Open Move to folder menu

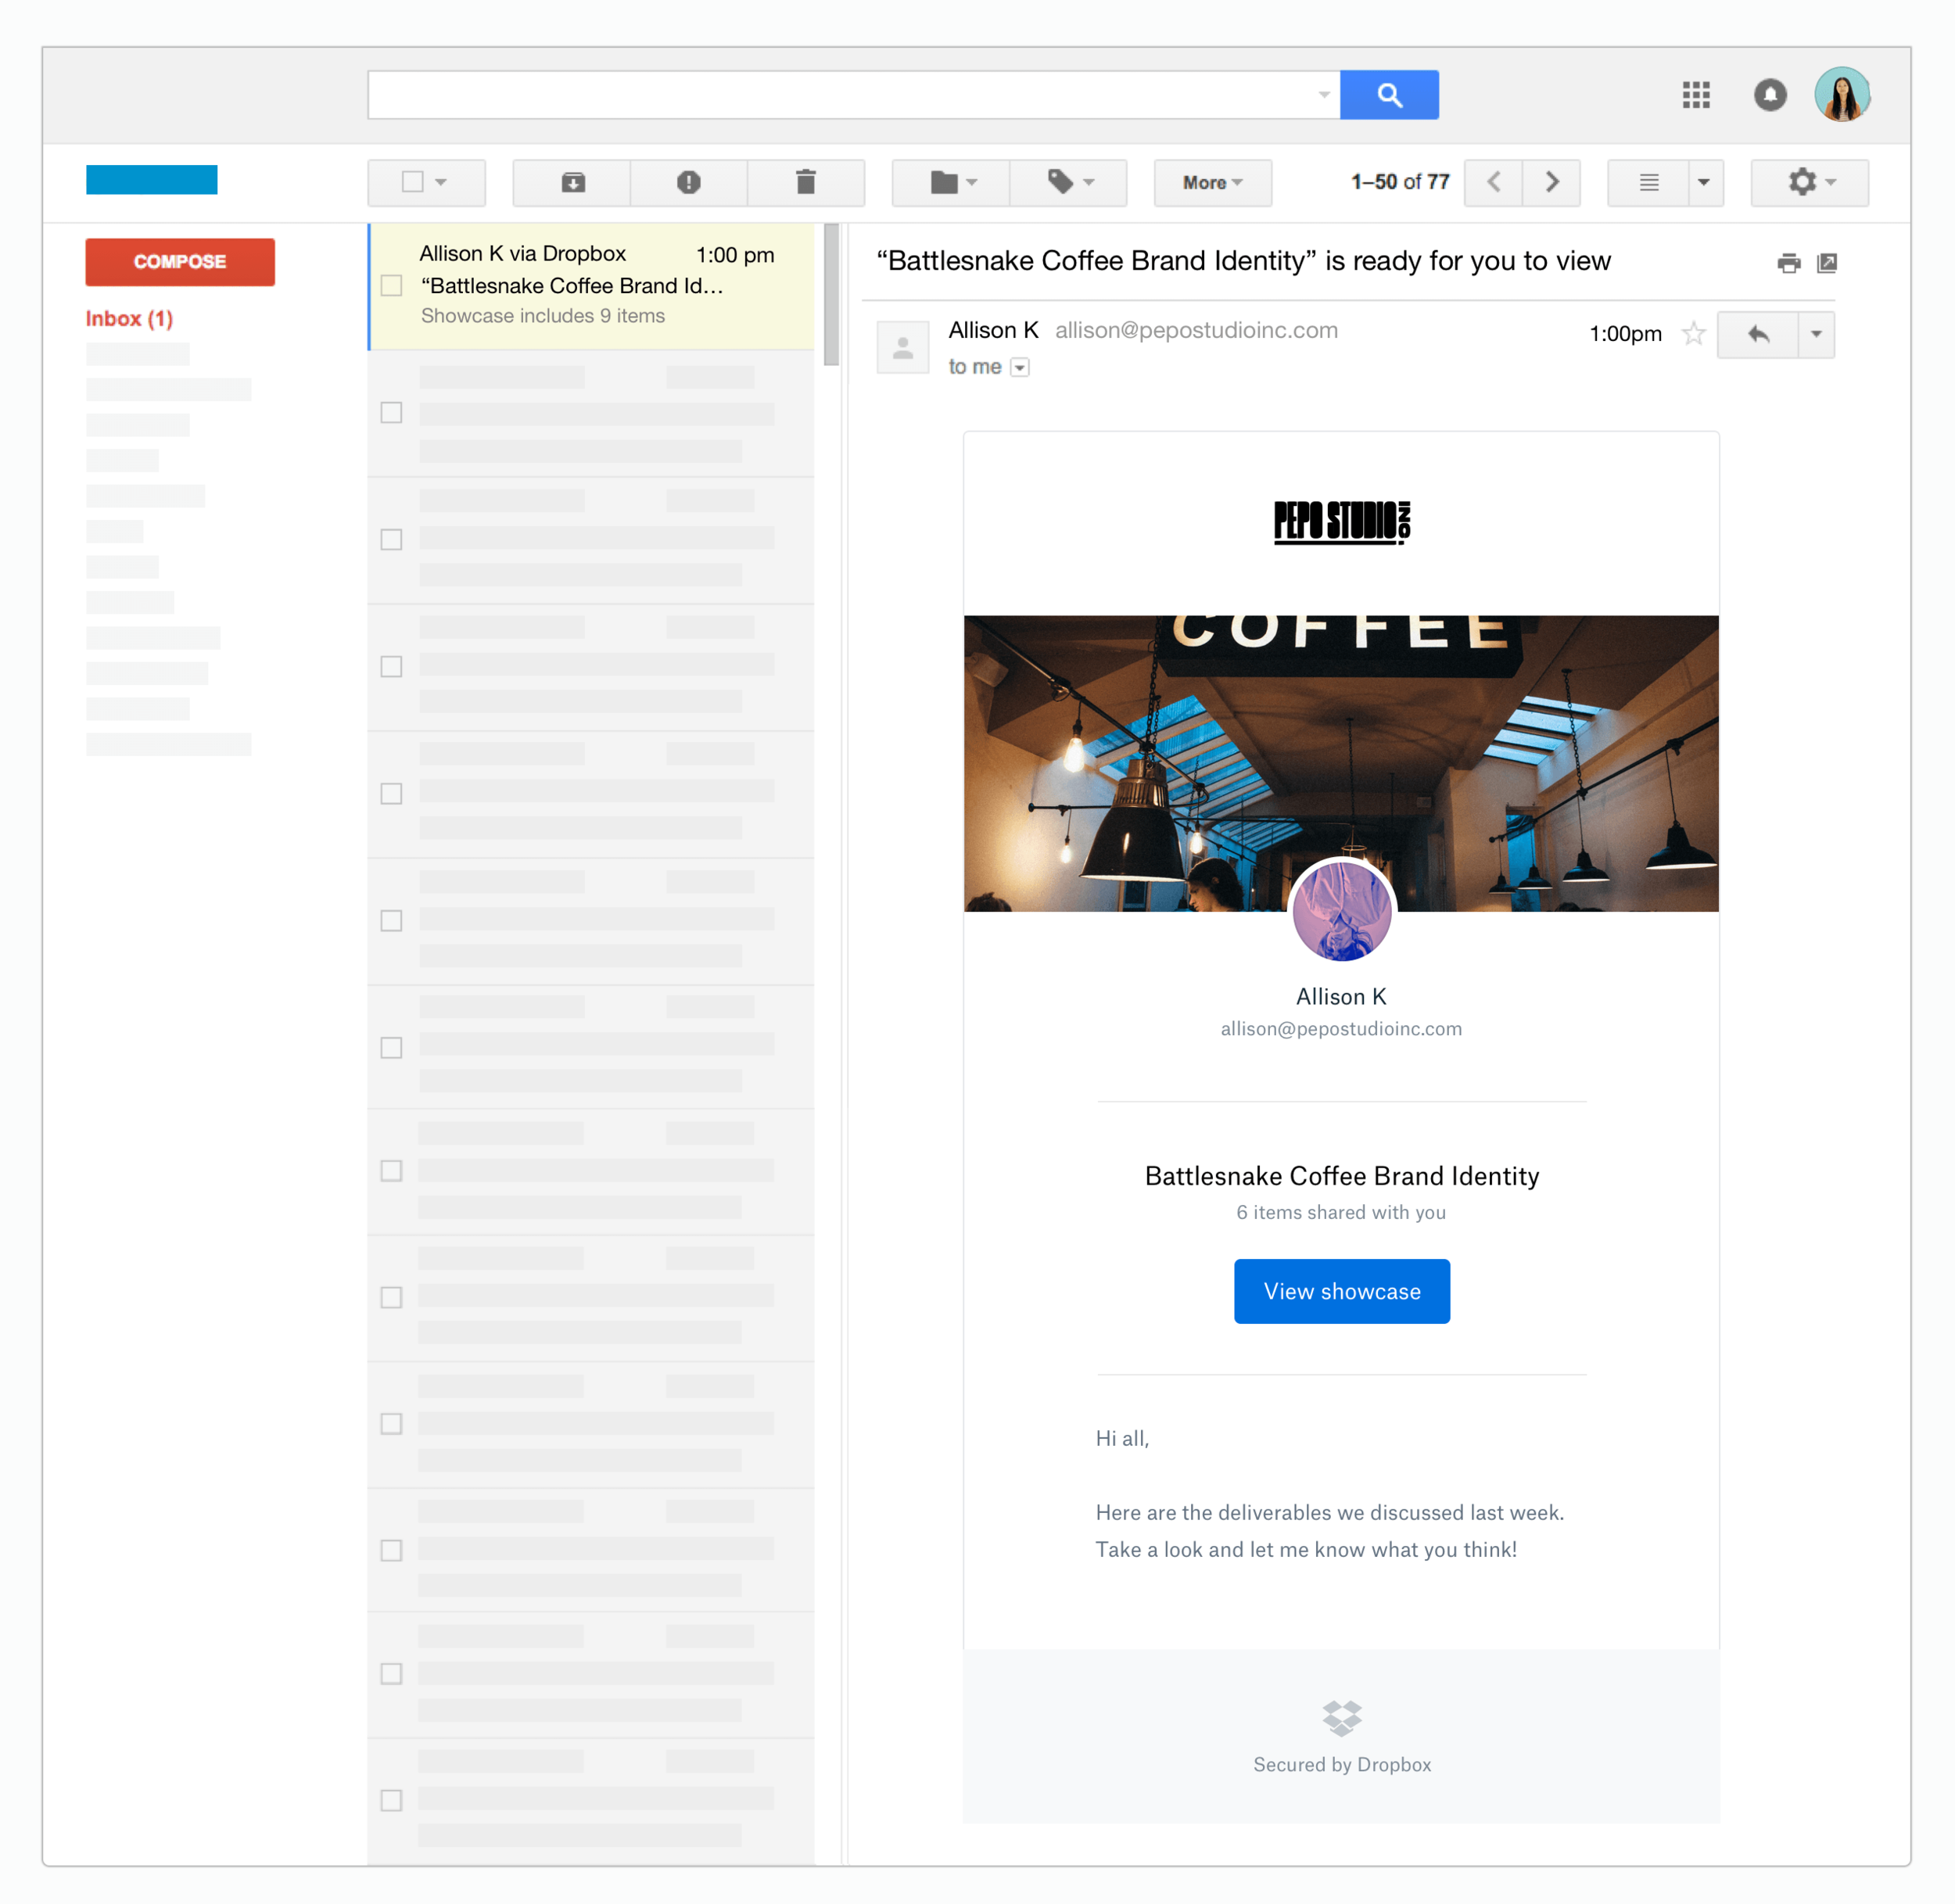coord(951,182)
